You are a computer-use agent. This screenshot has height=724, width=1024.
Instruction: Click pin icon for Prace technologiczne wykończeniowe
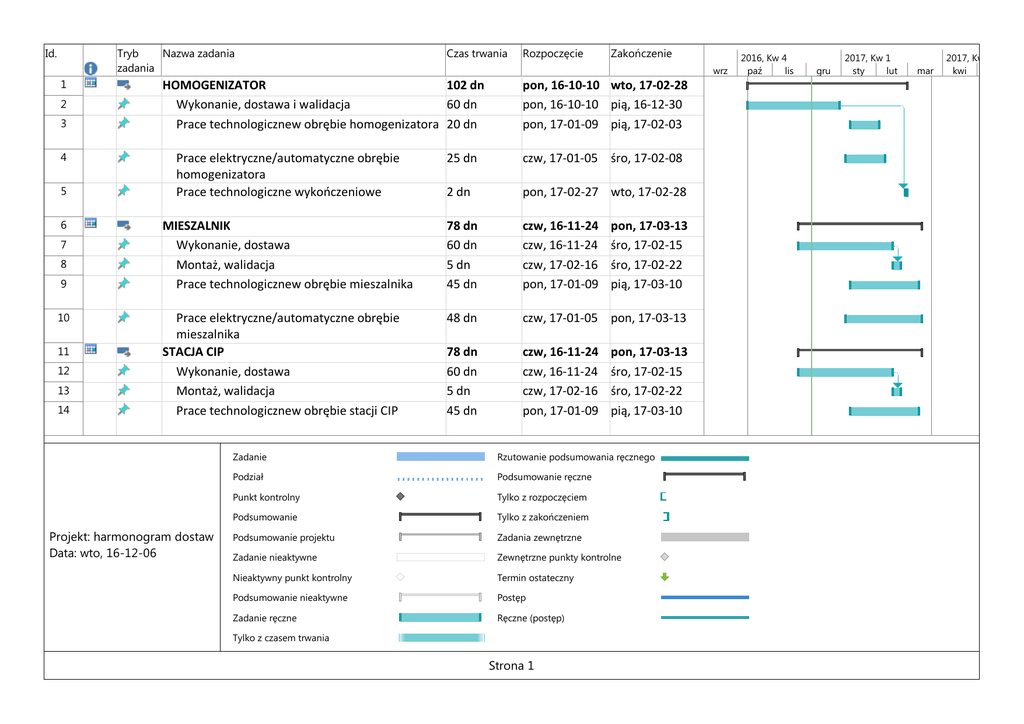click(x=124, y=191)
